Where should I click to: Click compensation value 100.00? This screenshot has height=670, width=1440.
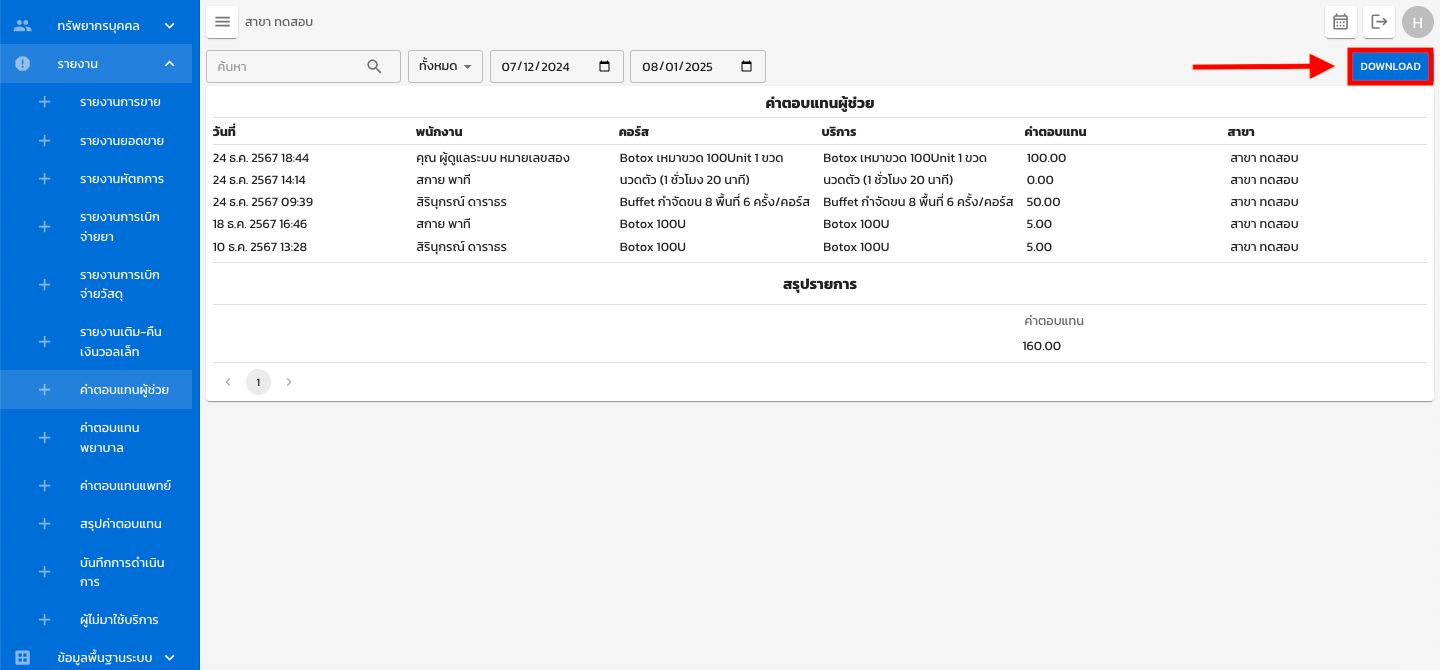coord(1047,158)
